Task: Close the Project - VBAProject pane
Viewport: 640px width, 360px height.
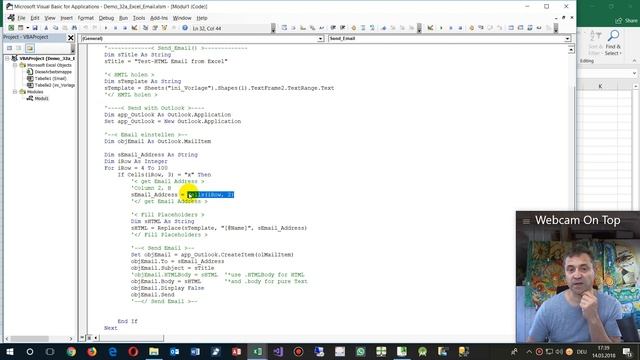Action: pos(71,38)
